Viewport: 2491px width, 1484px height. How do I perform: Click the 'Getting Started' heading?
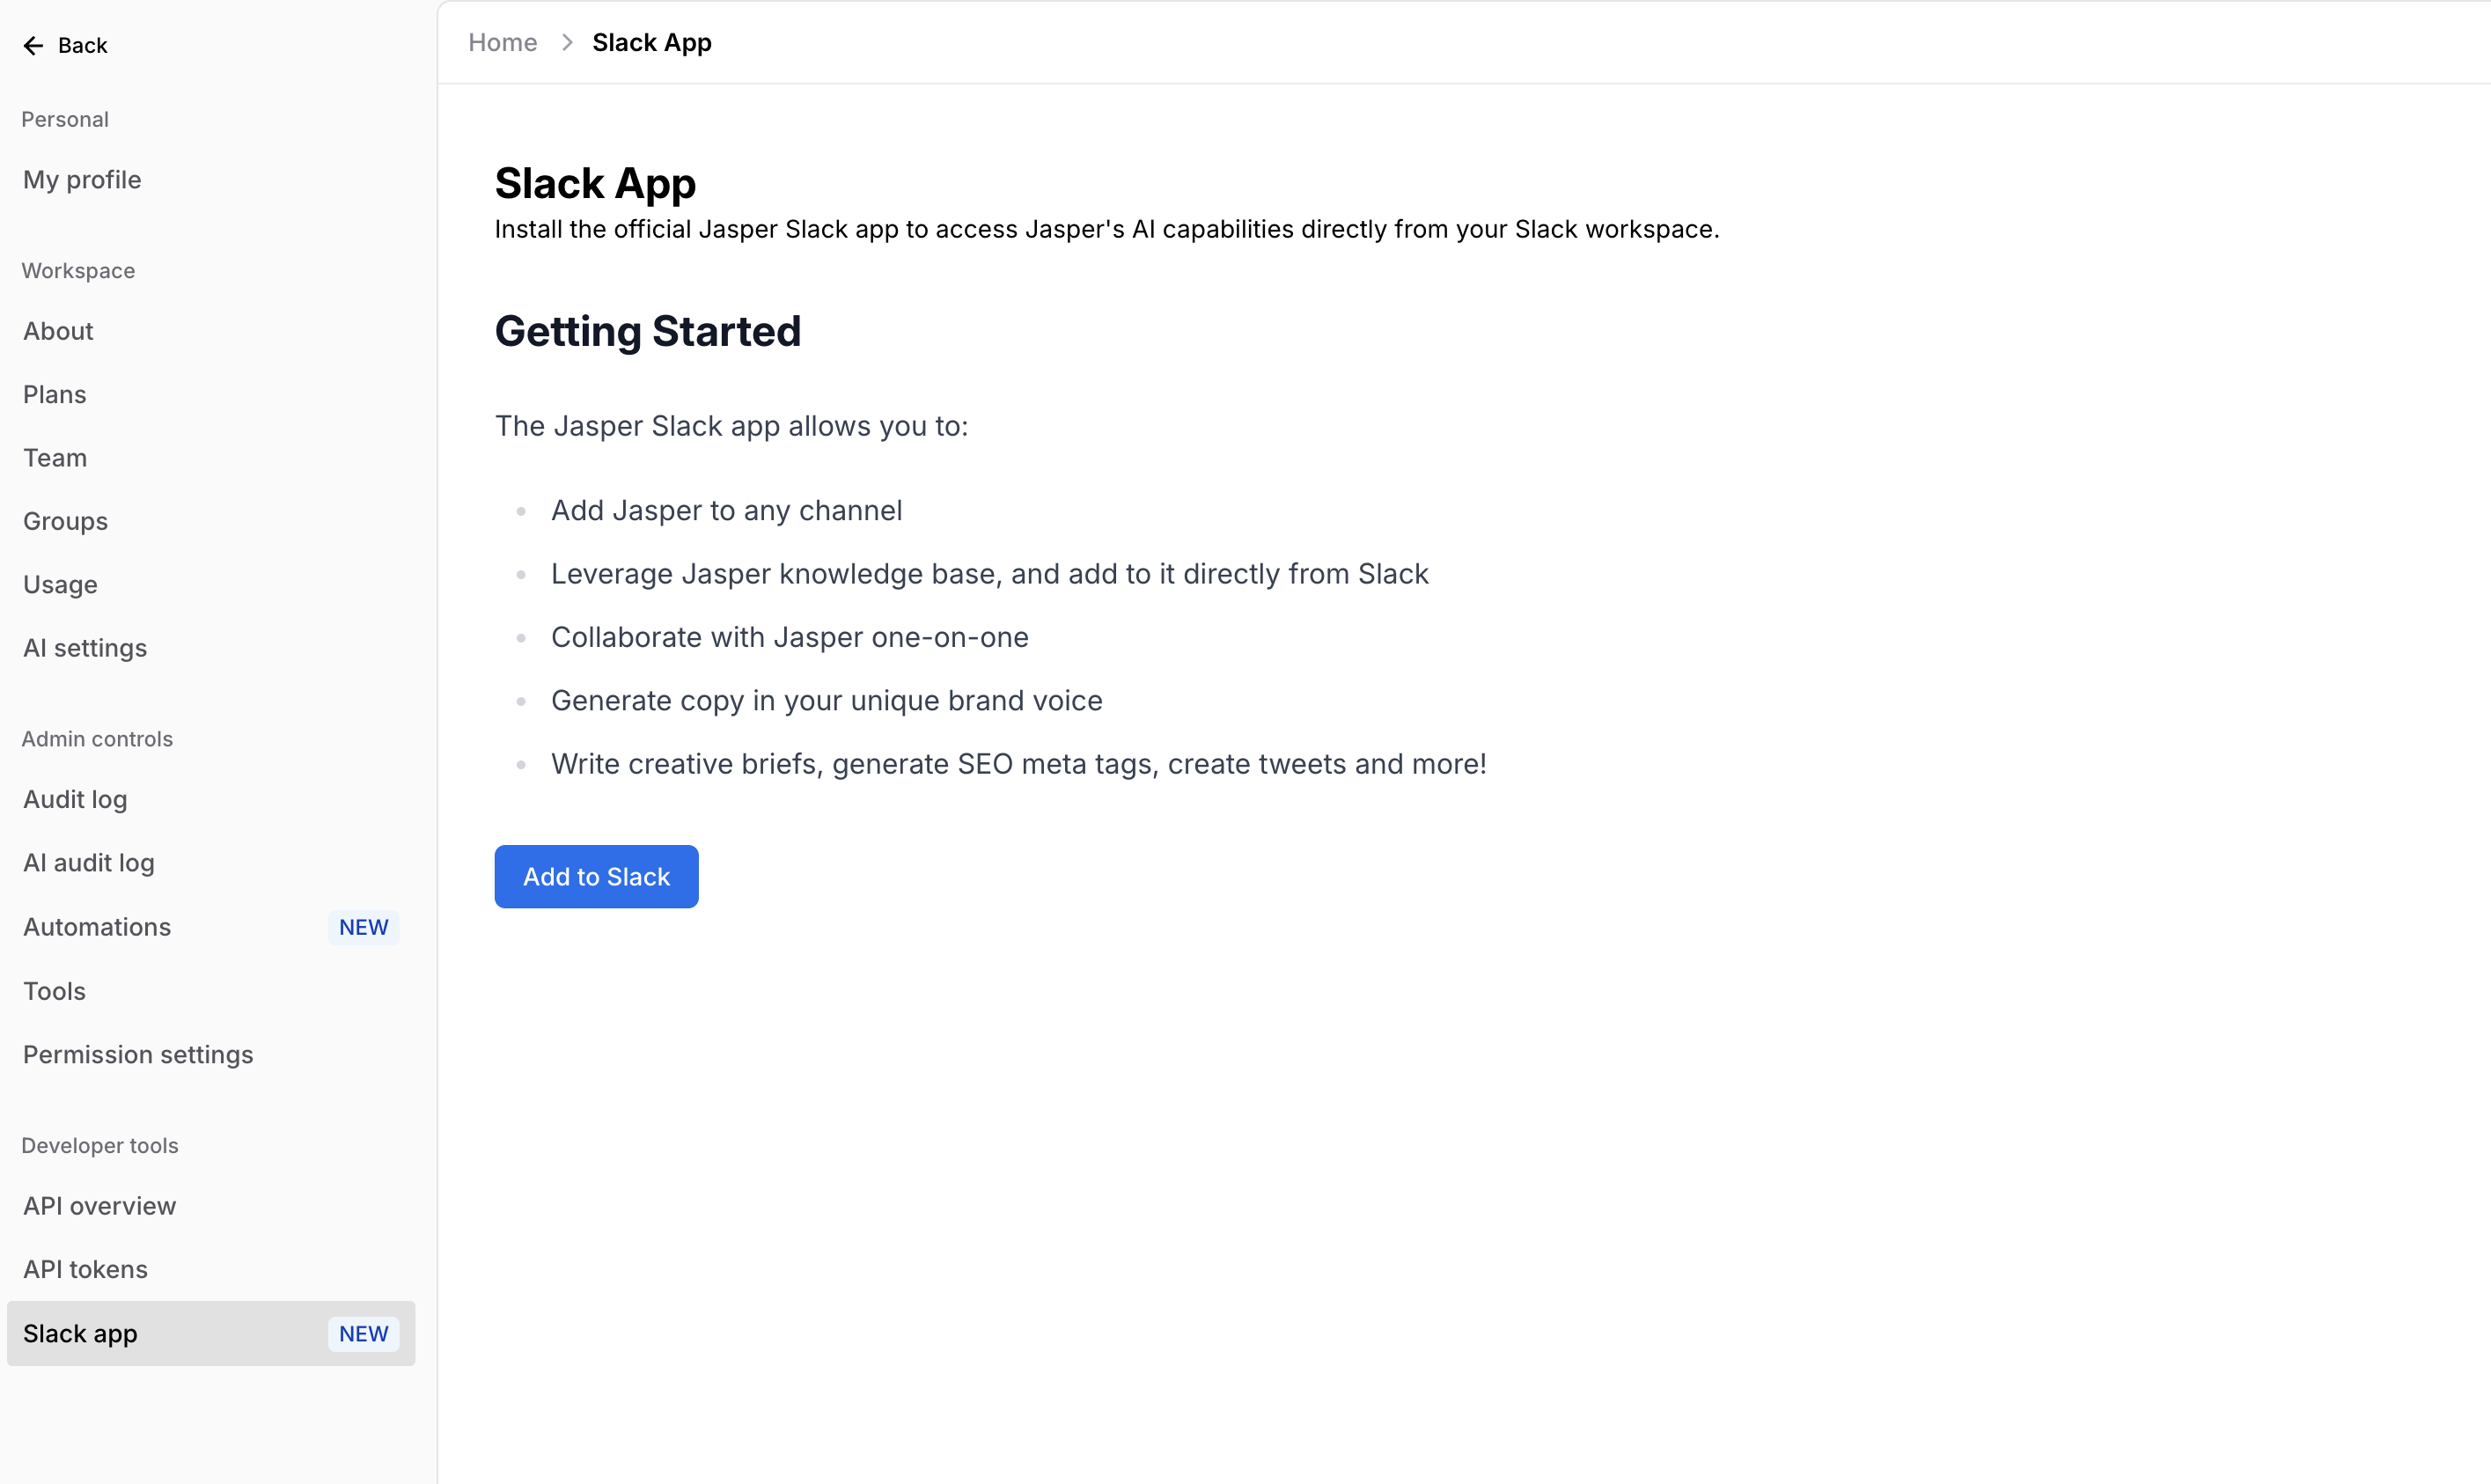pos(648,332)
